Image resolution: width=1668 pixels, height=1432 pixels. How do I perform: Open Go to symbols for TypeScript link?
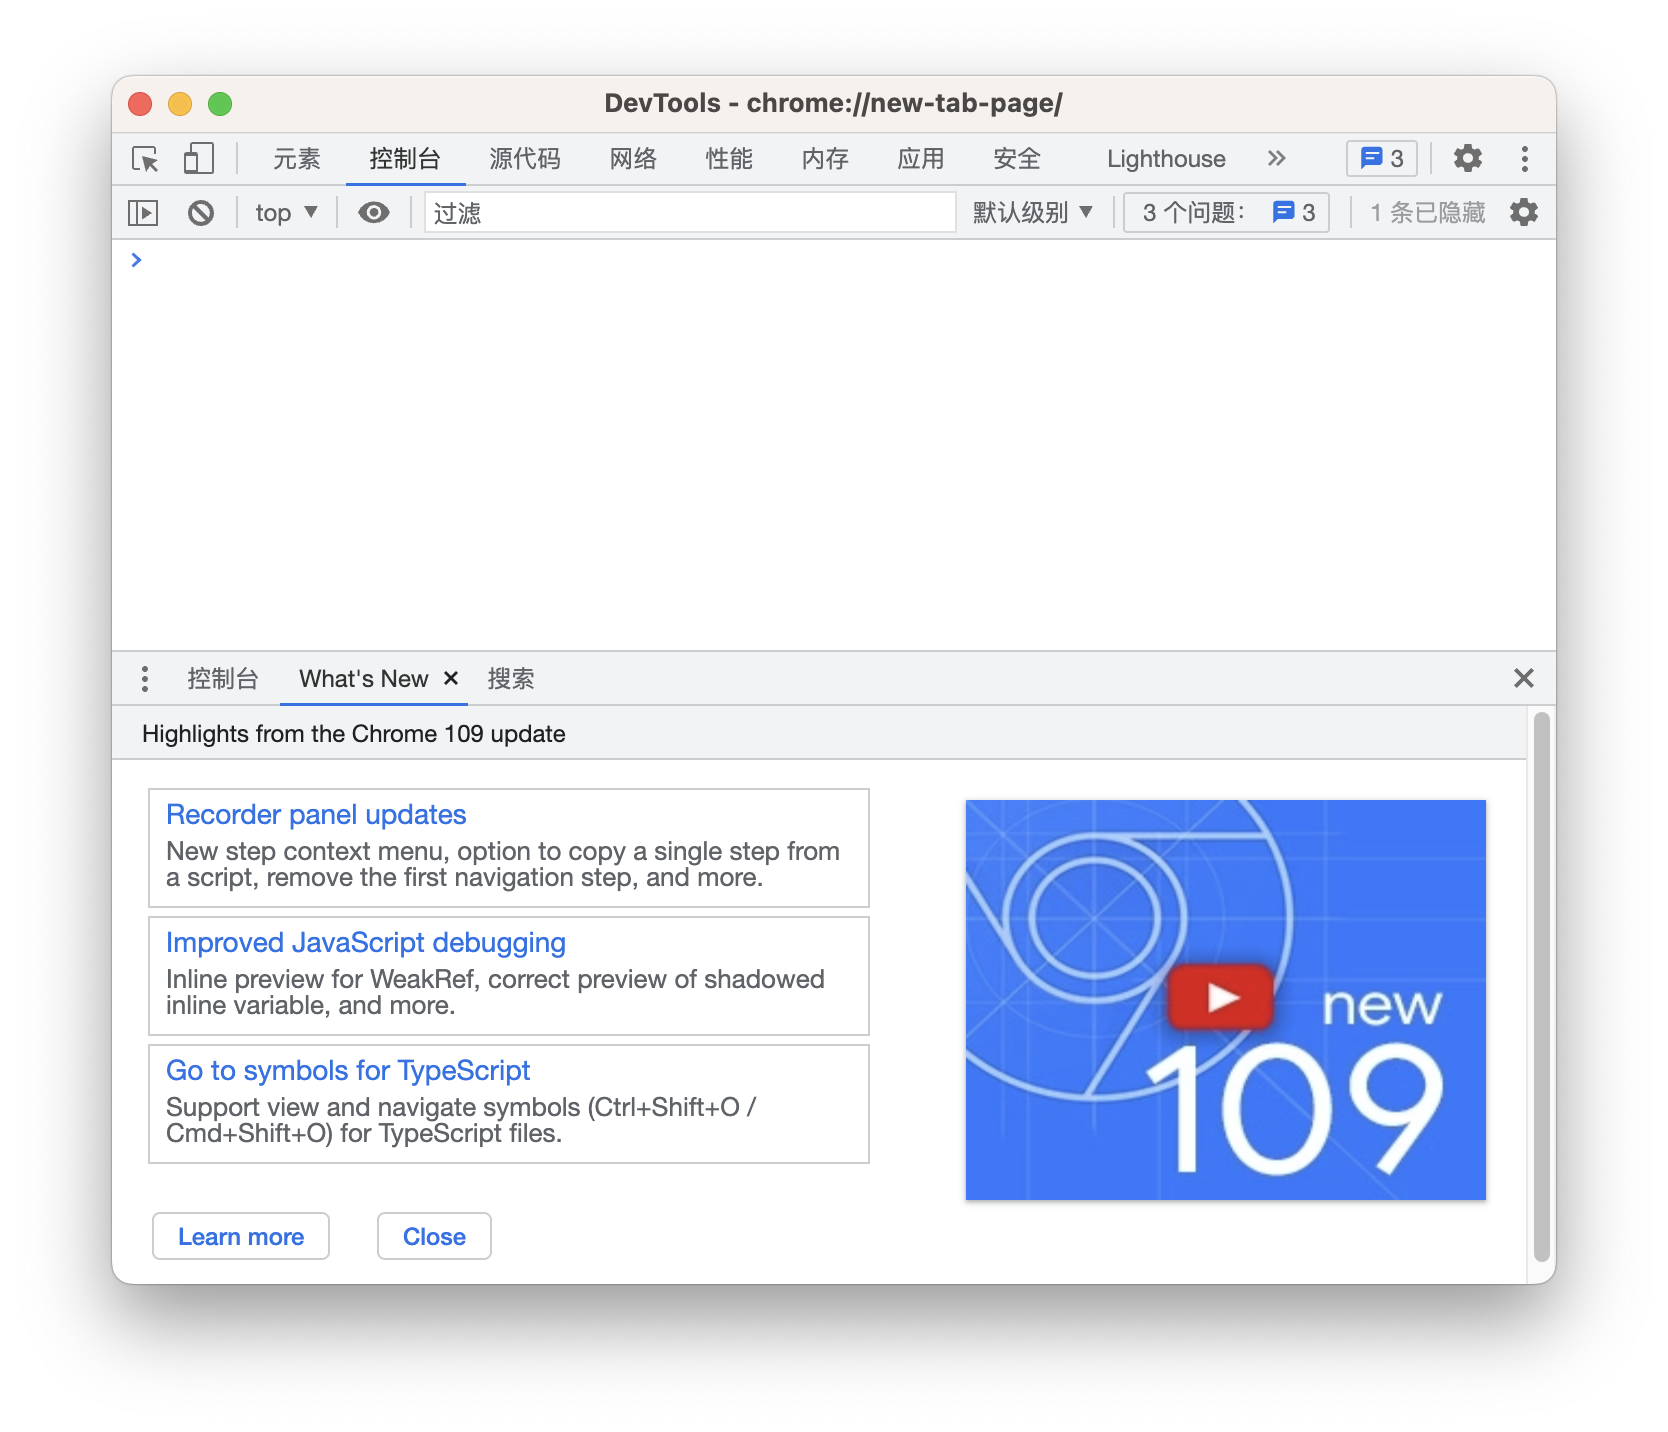click(x=348, y=1071)
